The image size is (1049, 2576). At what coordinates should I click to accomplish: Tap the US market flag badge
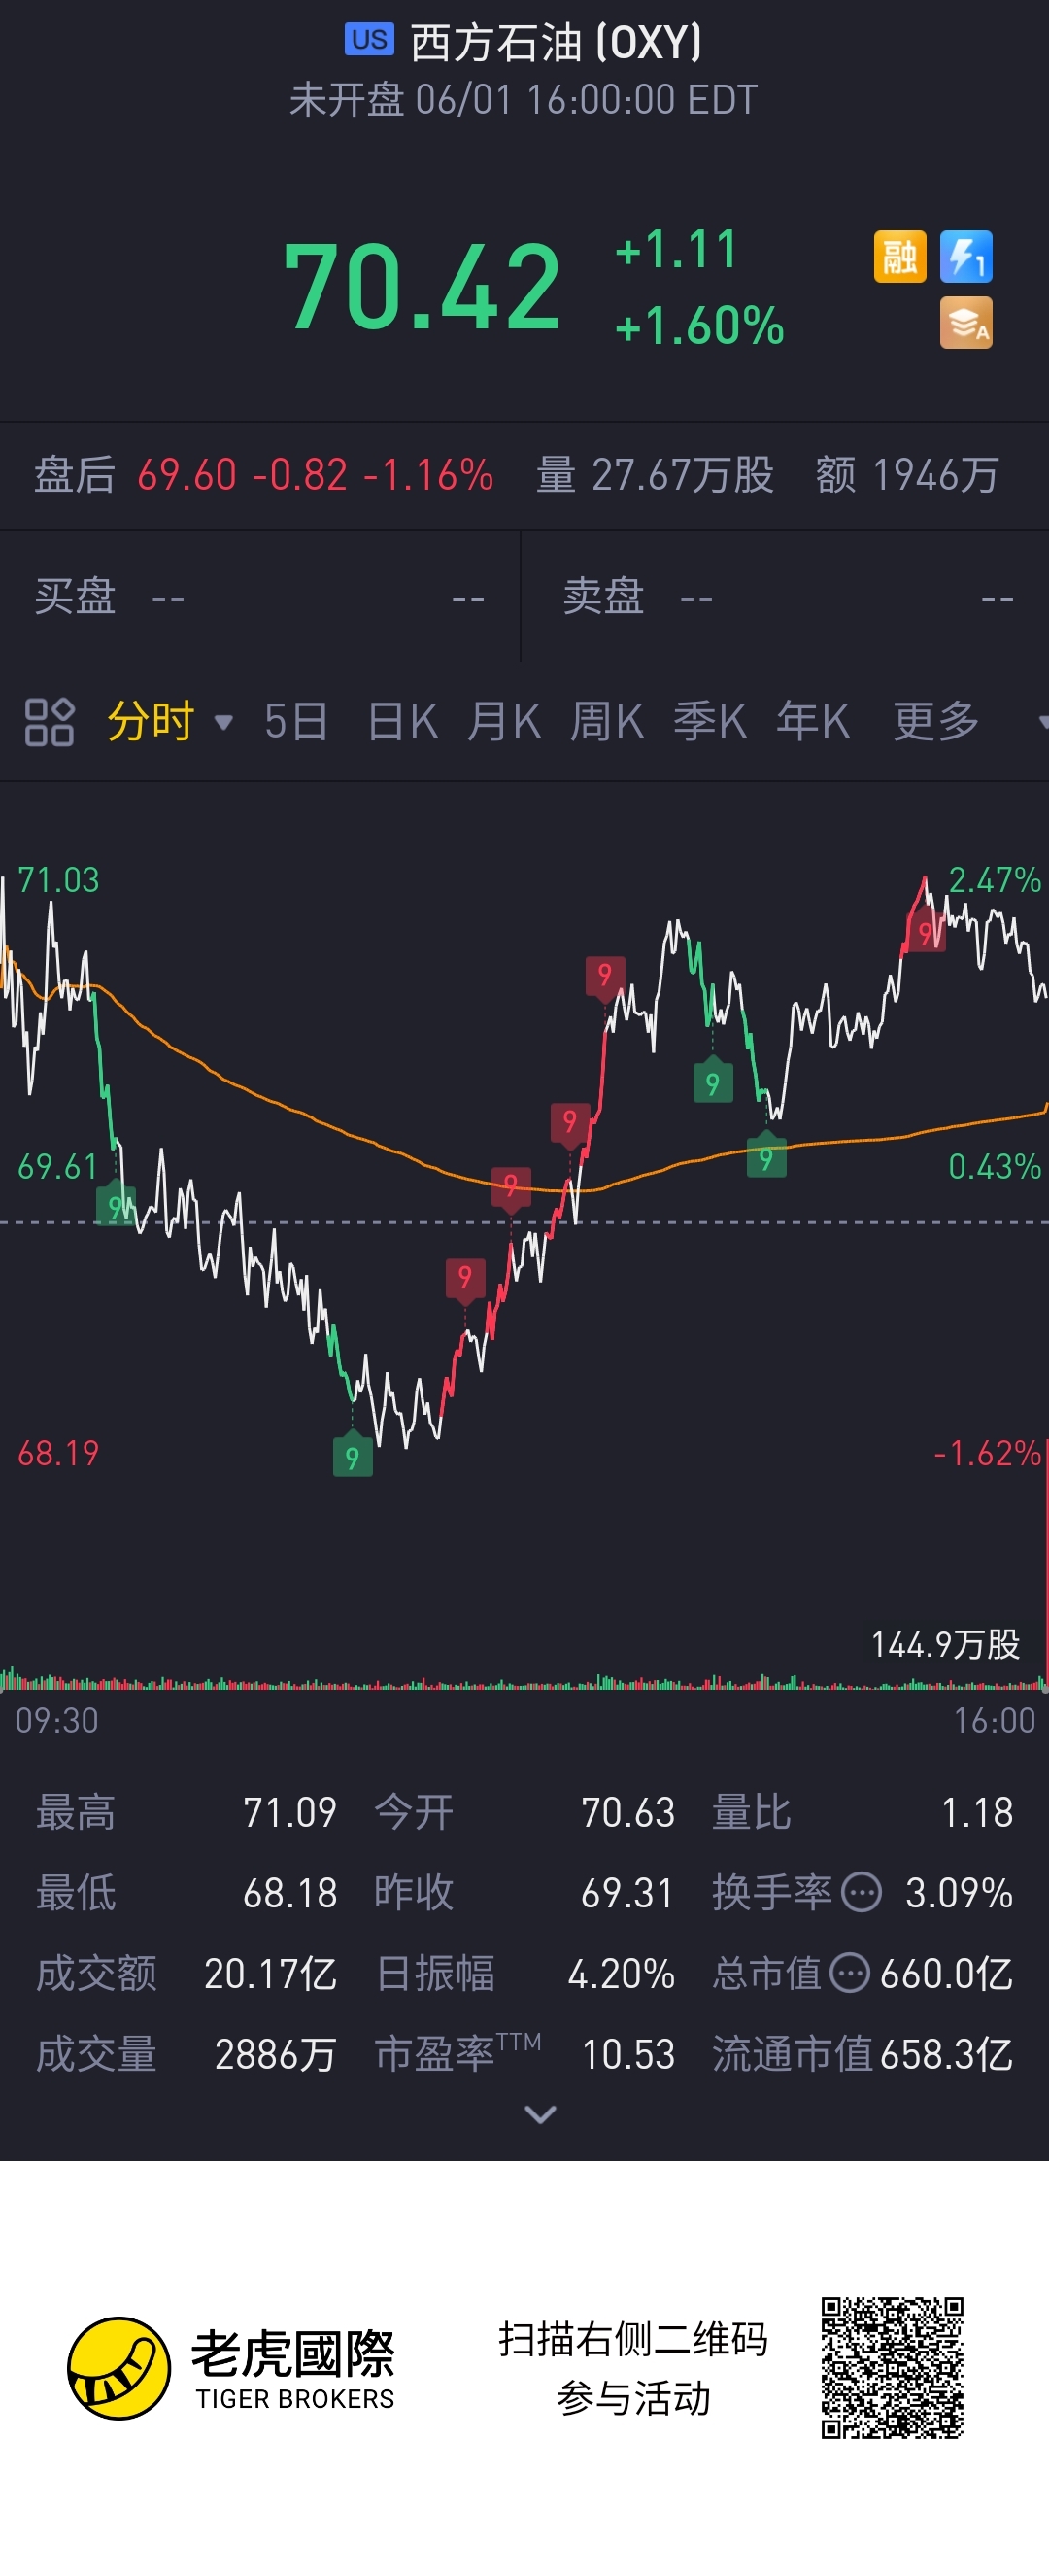click(369, 40)
